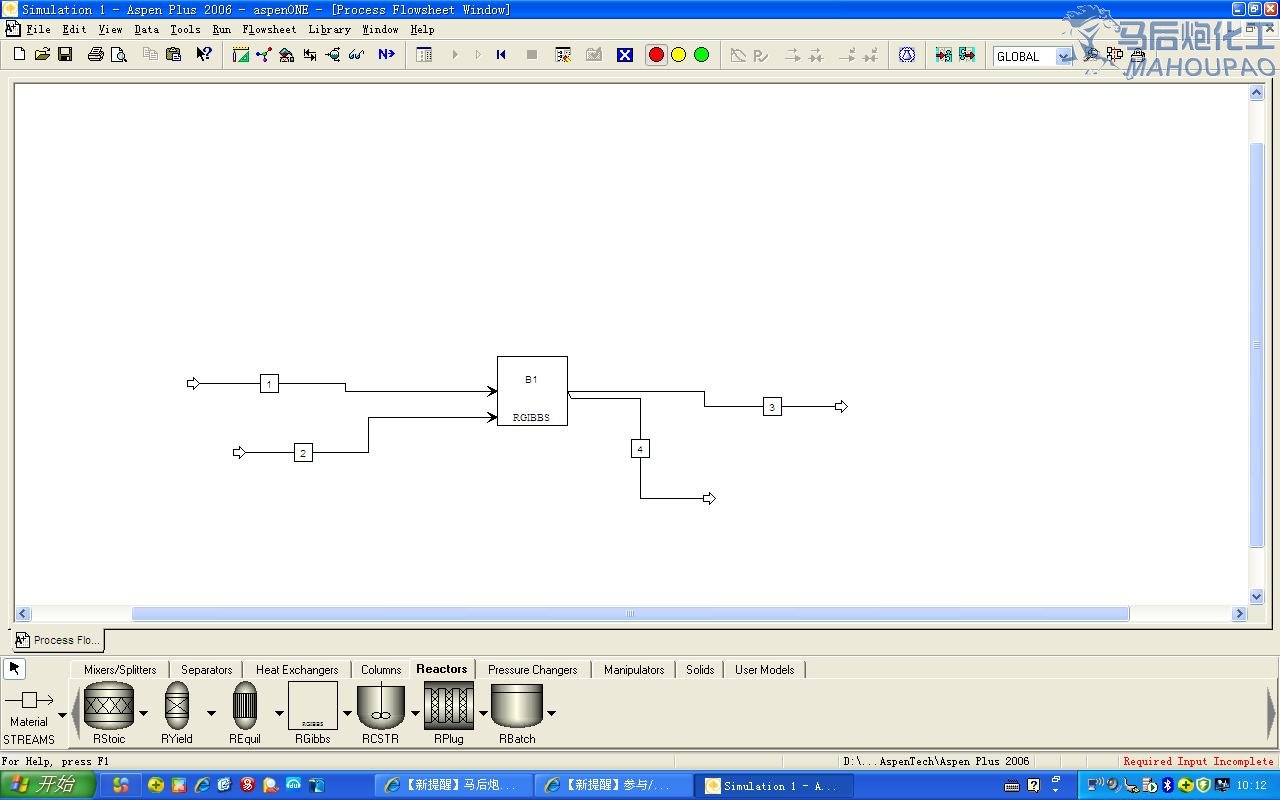Open a file with the folder icon
The height and width of the screenshot is (800, 1280).
pos(42,55)
